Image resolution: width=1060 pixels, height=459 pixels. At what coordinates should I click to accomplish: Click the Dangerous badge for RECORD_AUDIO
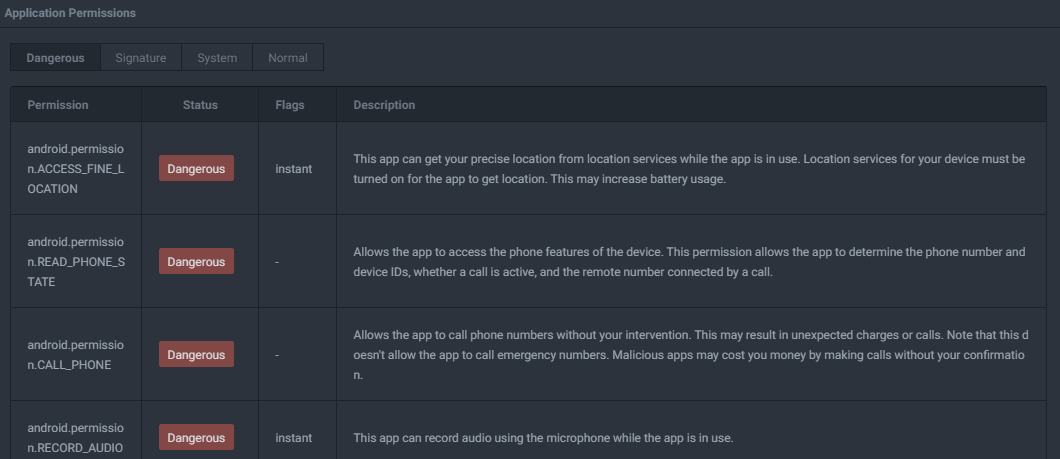[196, 438]
